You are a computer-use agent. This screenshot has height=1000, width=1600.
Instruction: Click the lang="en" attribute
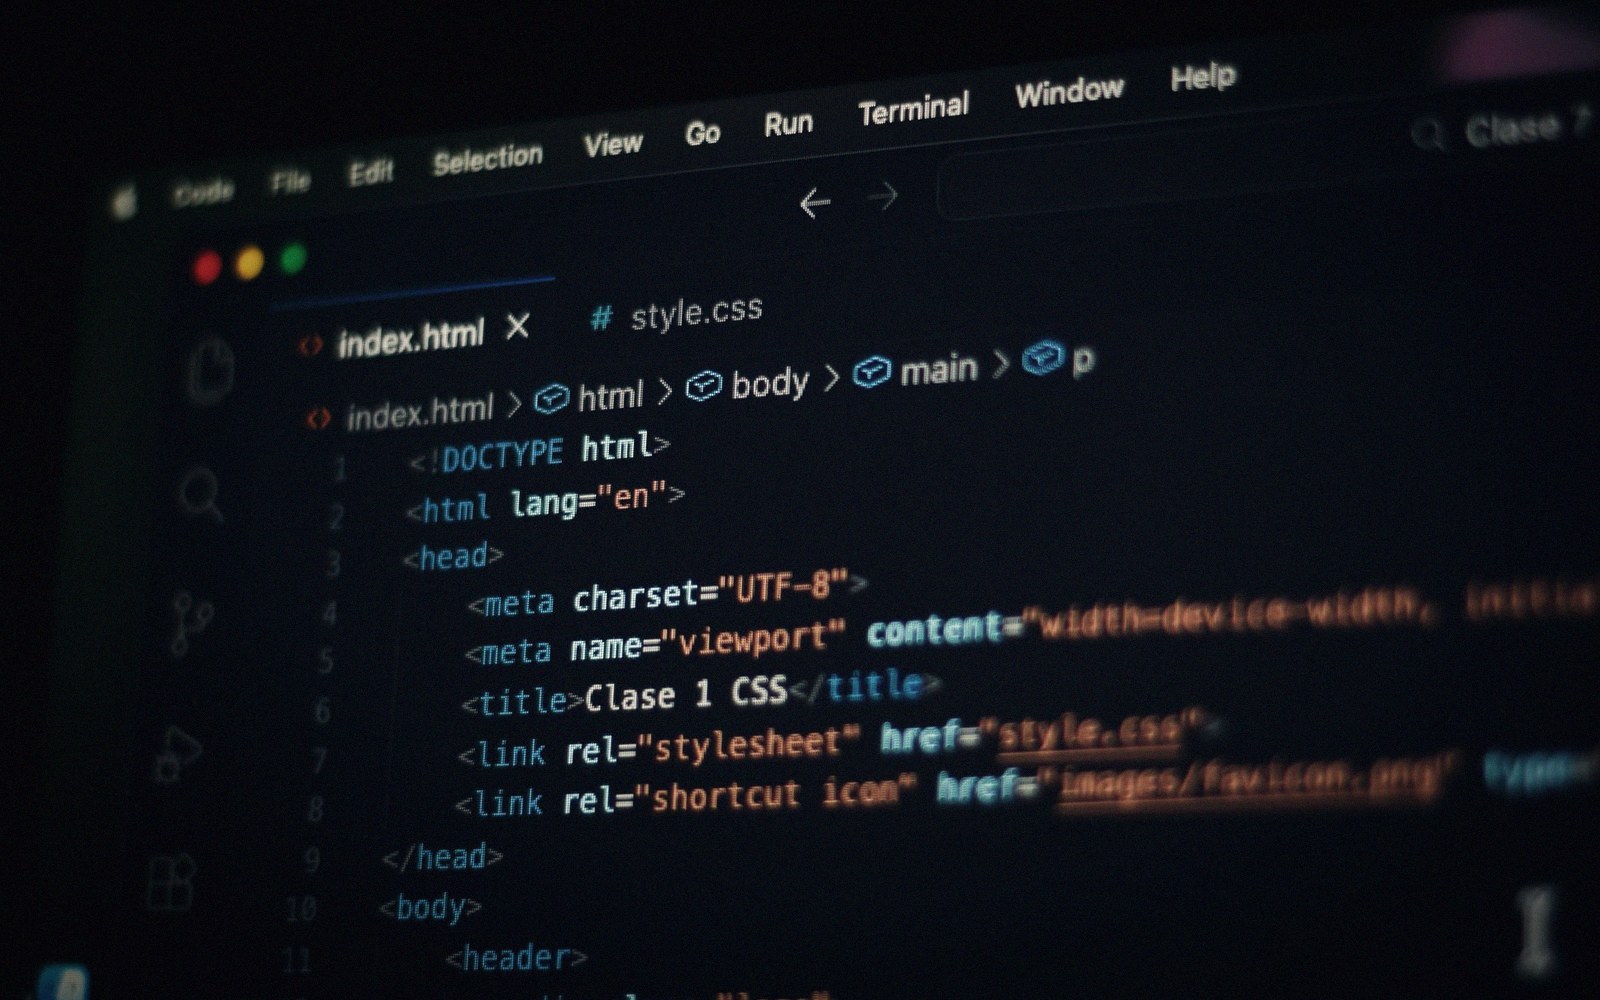pyautogui.click(x=588, y=499)
